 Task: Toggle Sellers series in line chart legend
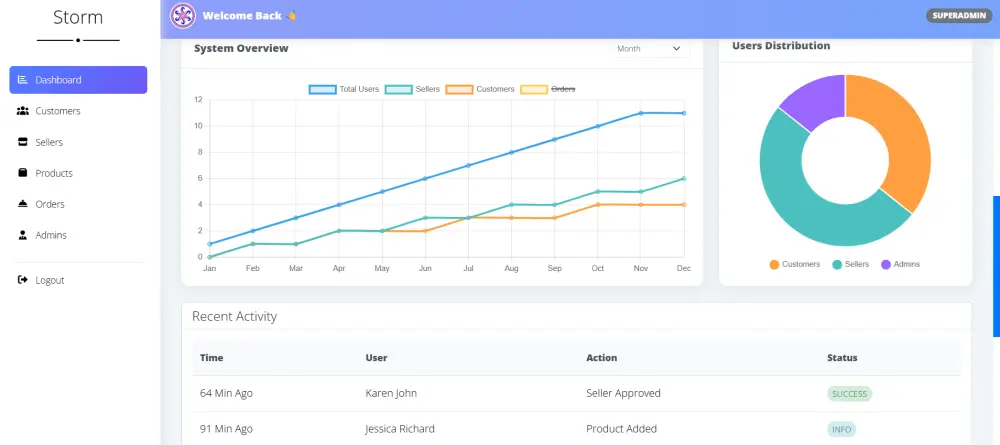click(x=413, y=89)
